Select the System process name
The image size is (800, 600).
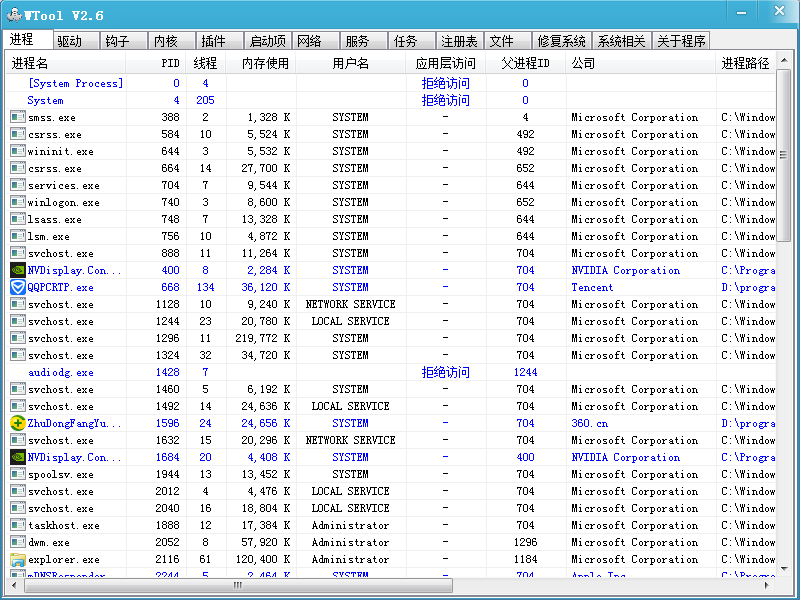point(45,101)
